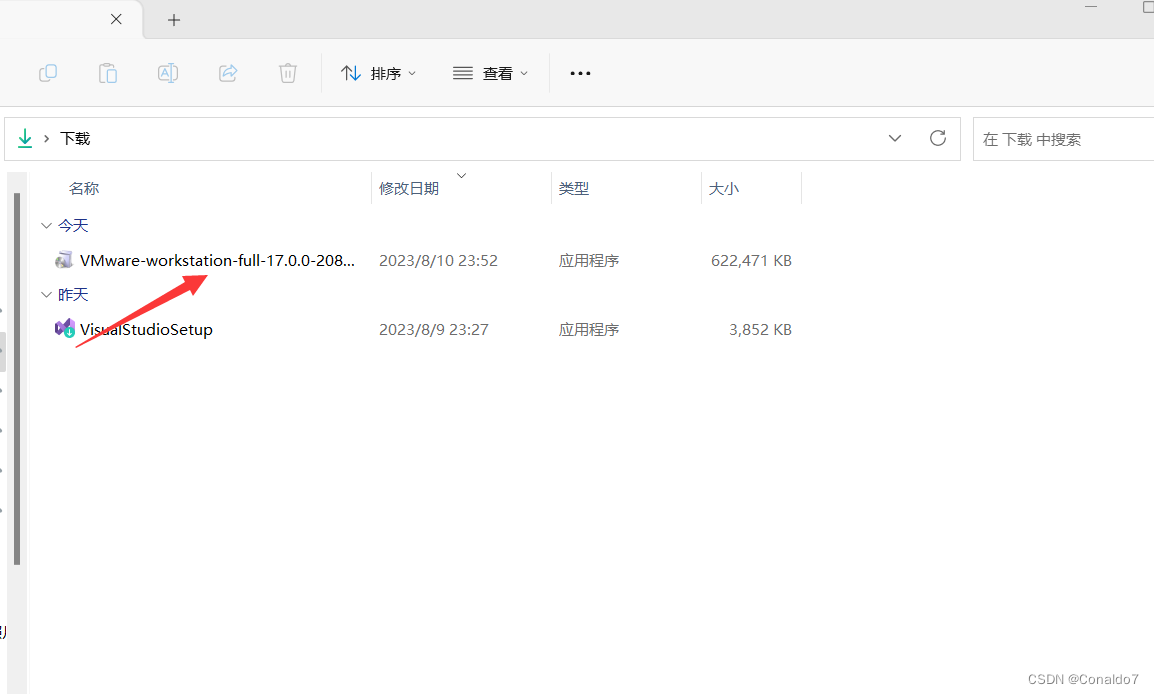Collapse the 昨天 group

46,294
